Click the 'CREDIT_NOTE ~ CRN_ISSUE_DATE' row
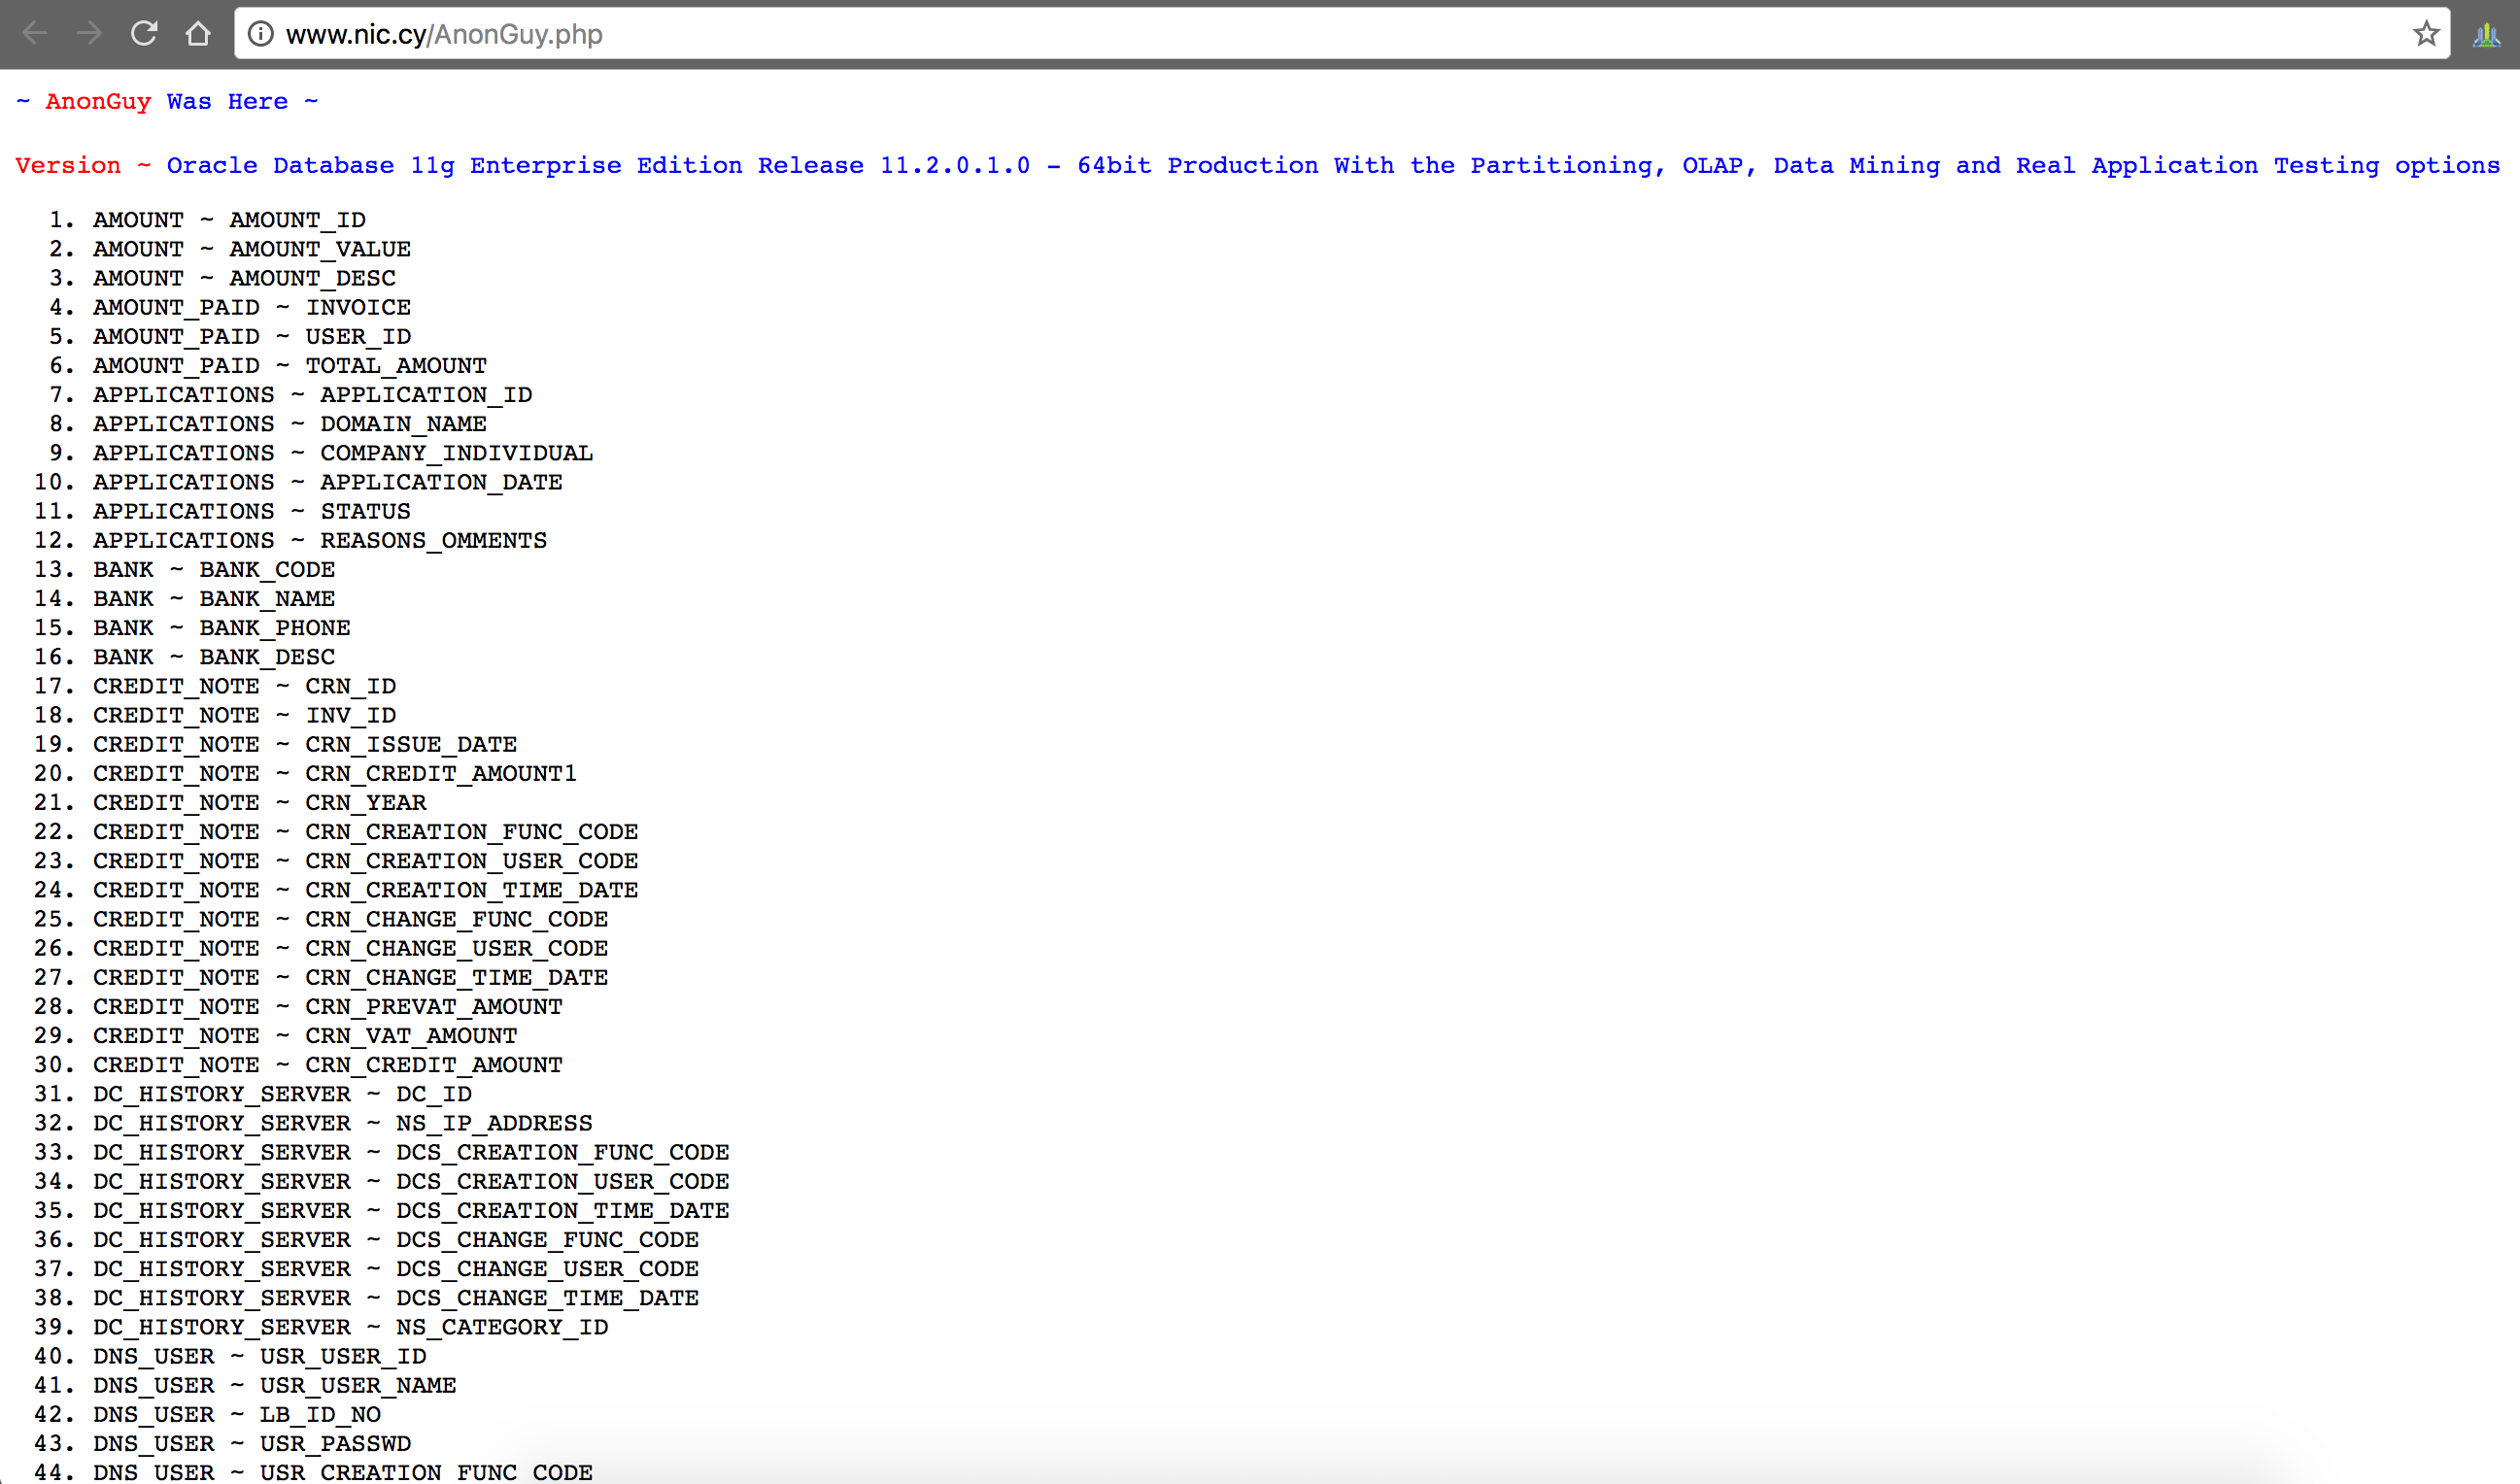This screenshot has height=1484, width=2520. [305, 744]
